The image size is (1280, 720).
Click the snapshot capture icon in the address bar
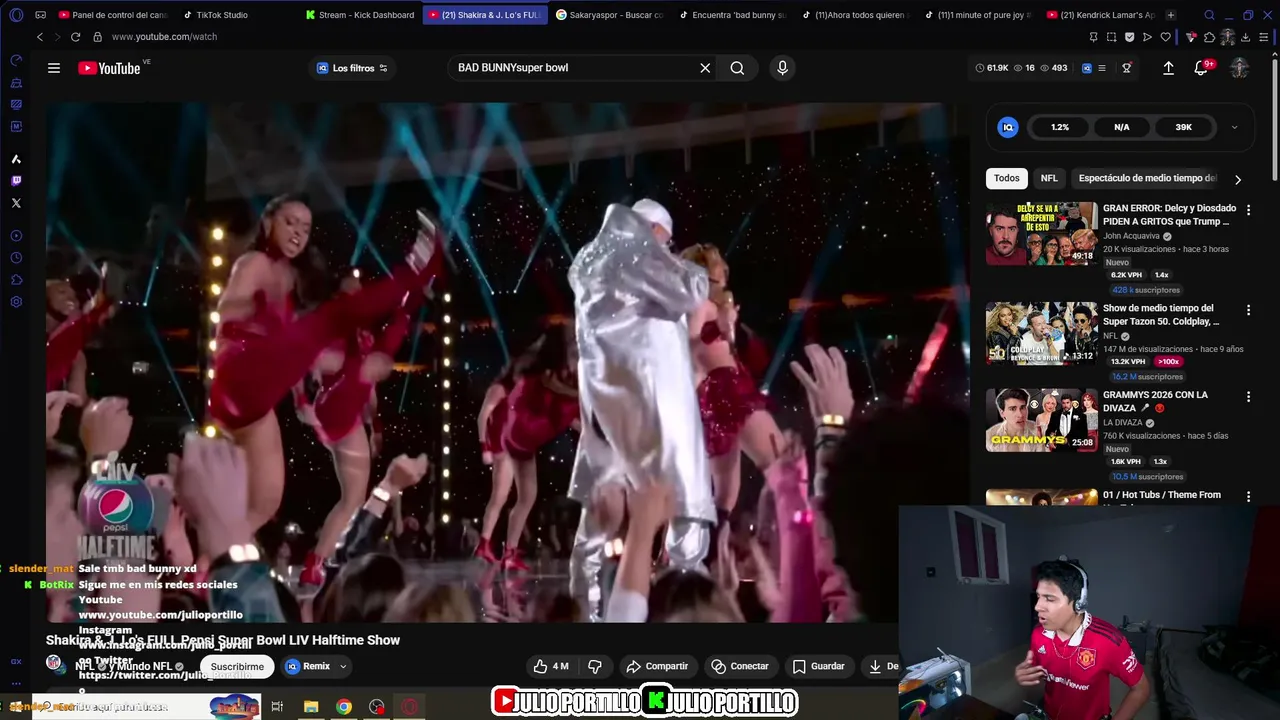click(1112, 37)
